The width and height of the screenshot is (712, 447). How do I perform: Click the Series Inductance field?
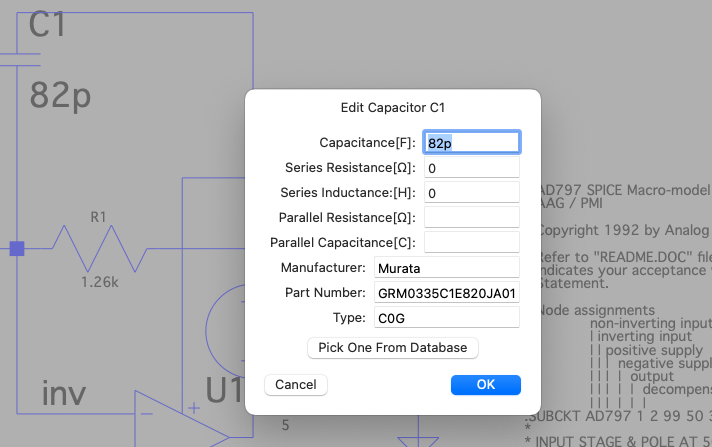tap(472, 193)
